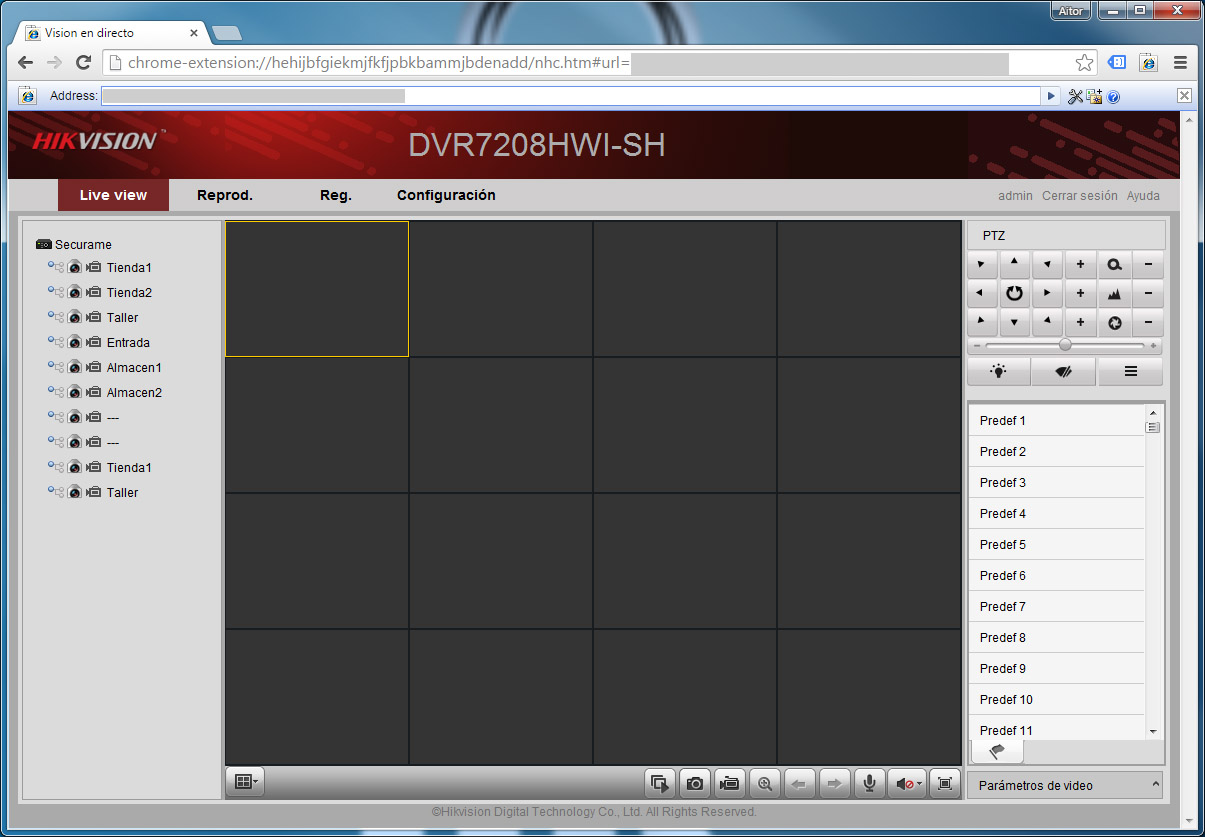The height and width of the screenshot is (837, 1205).
Task: Select preset Predef 9
Action: 1056,669
